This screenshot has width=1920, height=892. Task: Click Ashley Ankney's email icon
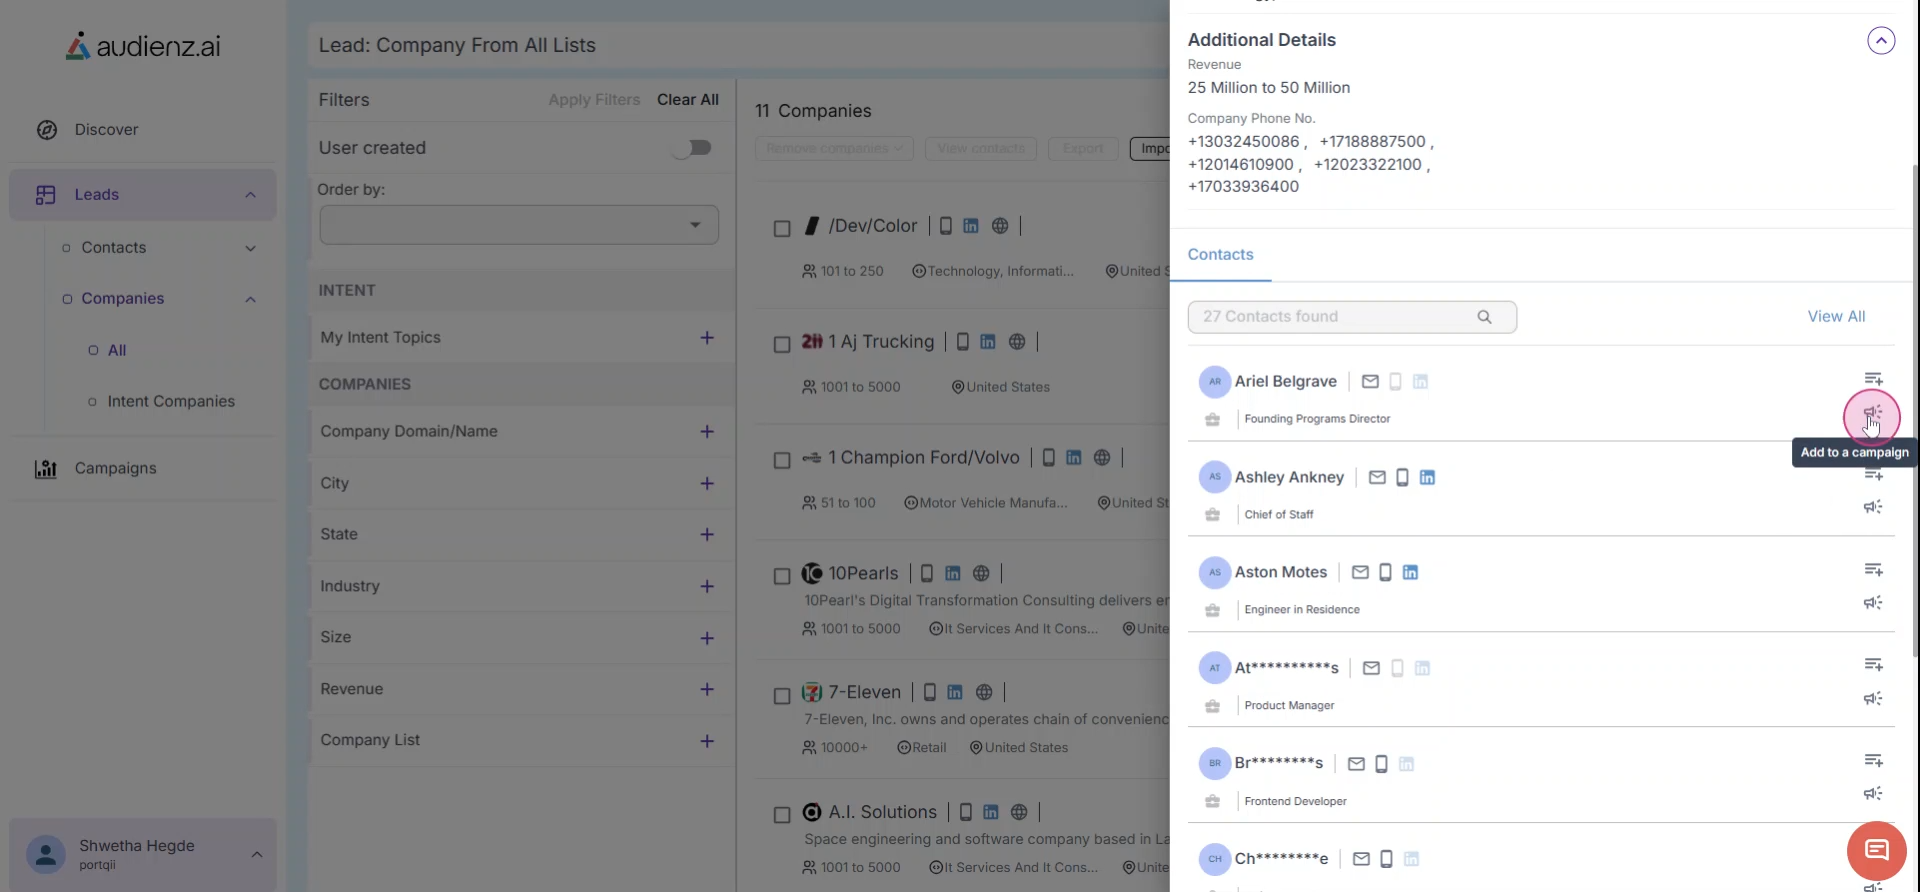1377,478
